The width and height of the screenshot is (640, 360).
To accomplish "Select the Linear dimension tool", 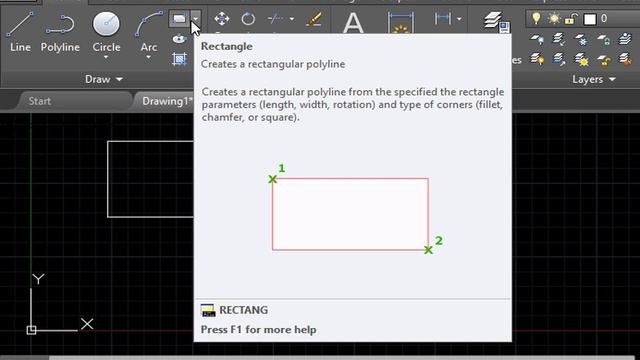I will [x=443, y=19].
